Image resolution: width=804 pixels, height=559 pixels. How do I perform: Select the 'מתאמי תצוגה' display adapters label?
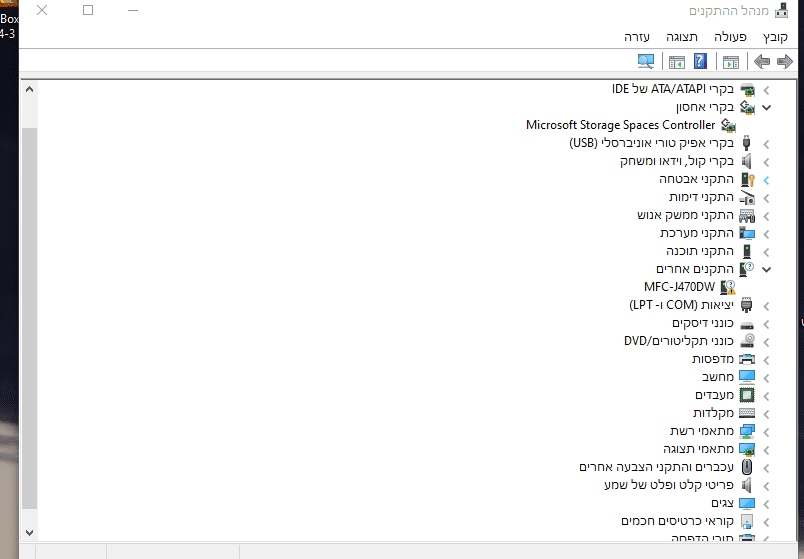pos(698,449)
